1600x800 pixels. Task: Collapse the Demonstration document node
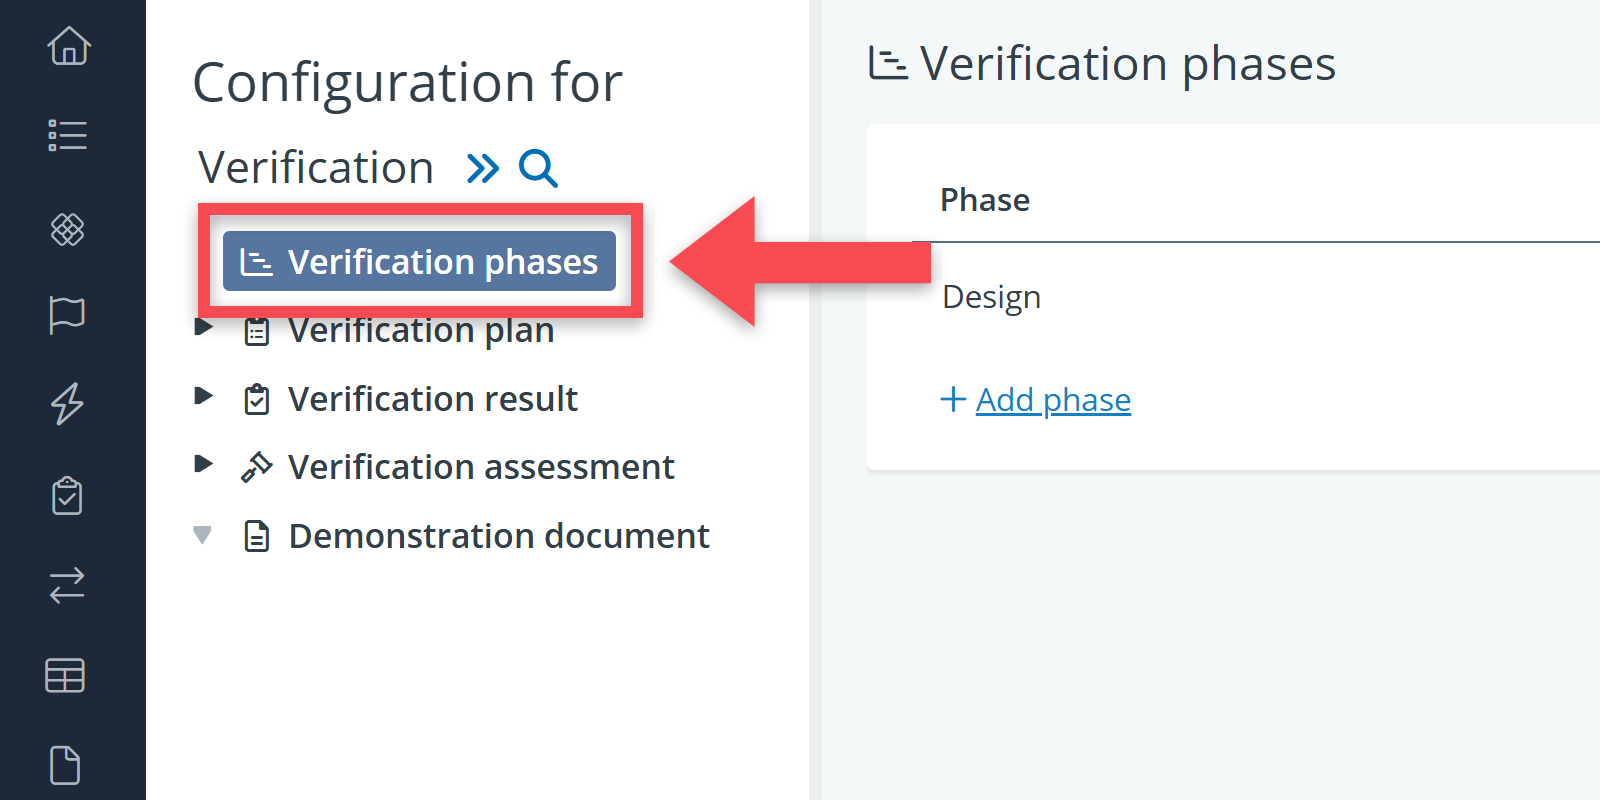pyautogui.click(x=203, y=535)
